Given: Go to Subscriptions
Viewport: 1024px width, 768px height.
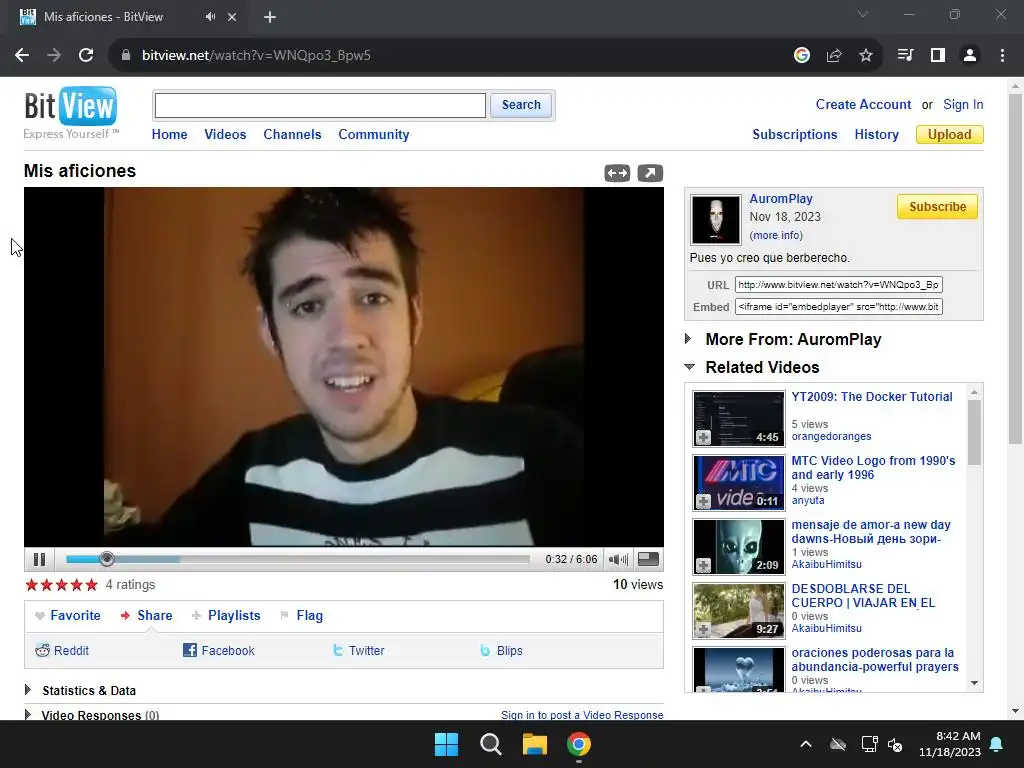Looking at the screenshot, I should click(x=795, y=135).
